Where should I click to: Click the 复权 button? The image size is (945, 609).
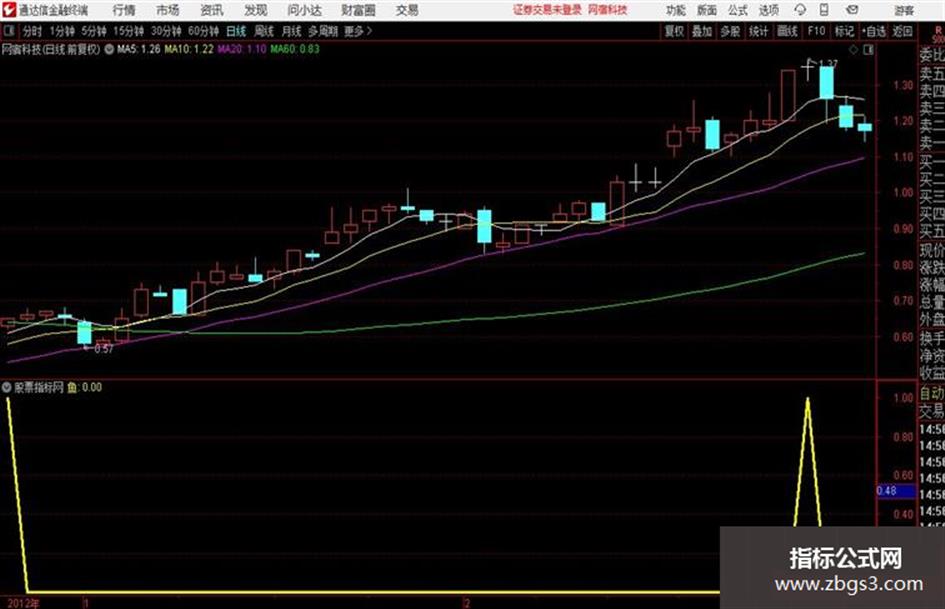pyautogui.click(x=674, y=31)
